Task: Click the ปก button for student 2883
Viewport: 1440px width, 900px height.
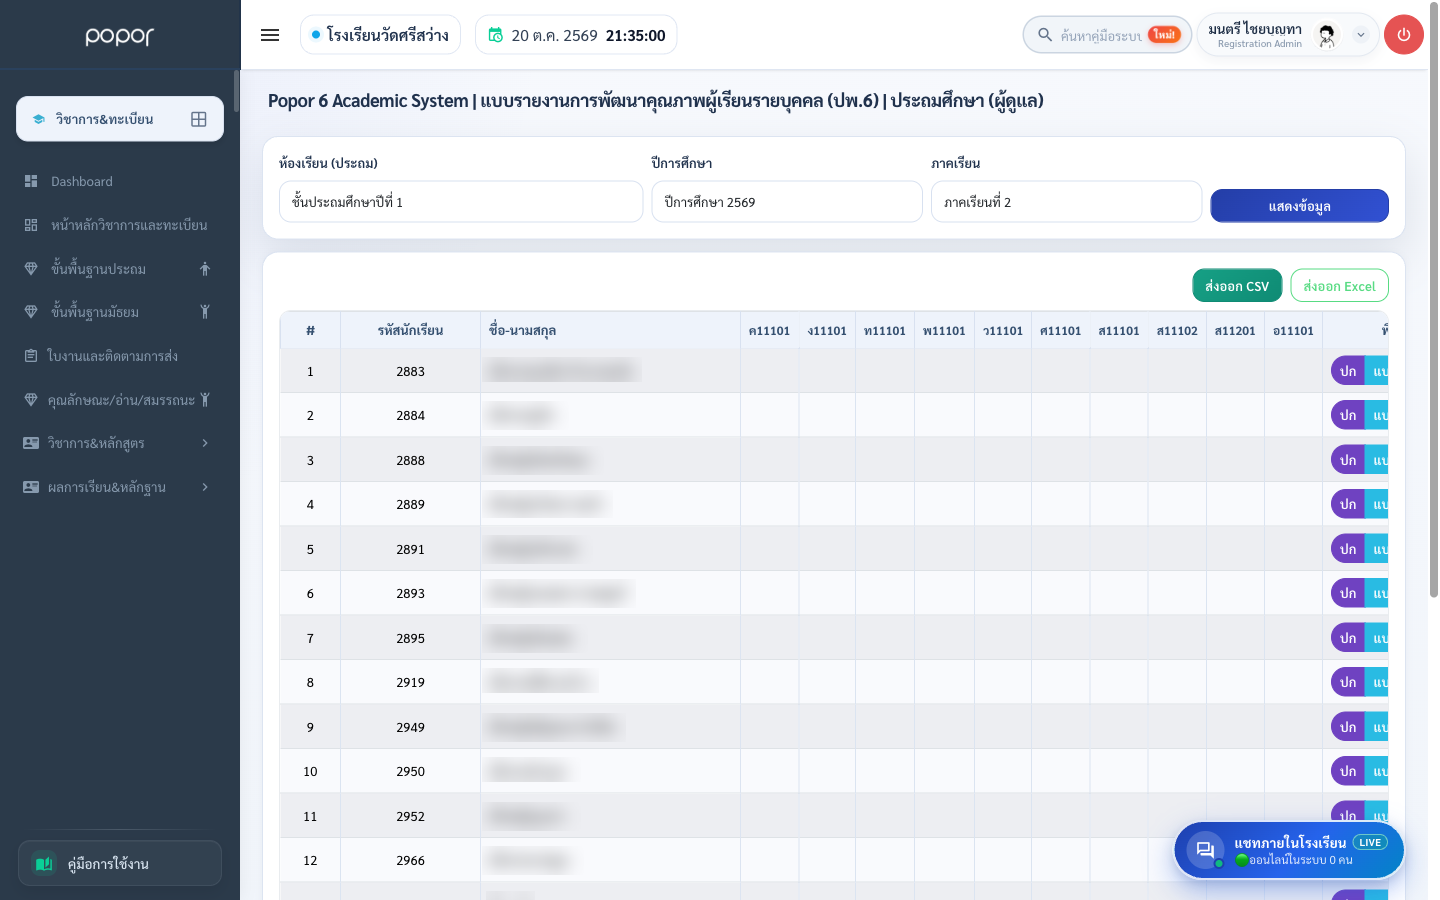Action: [x=1348, y=371]
